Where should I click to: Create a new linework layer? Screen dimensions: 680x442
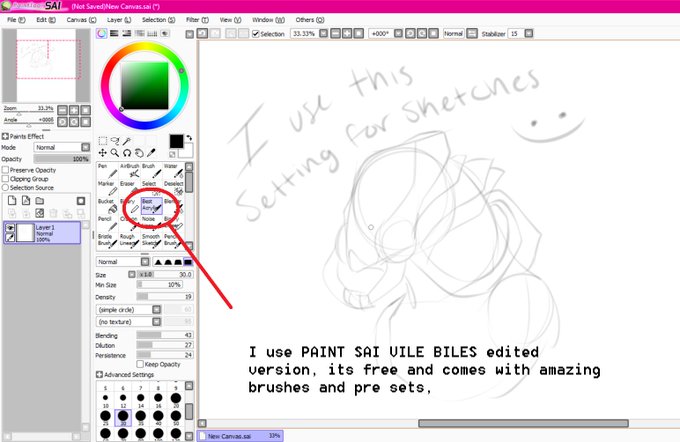(26, 200)
